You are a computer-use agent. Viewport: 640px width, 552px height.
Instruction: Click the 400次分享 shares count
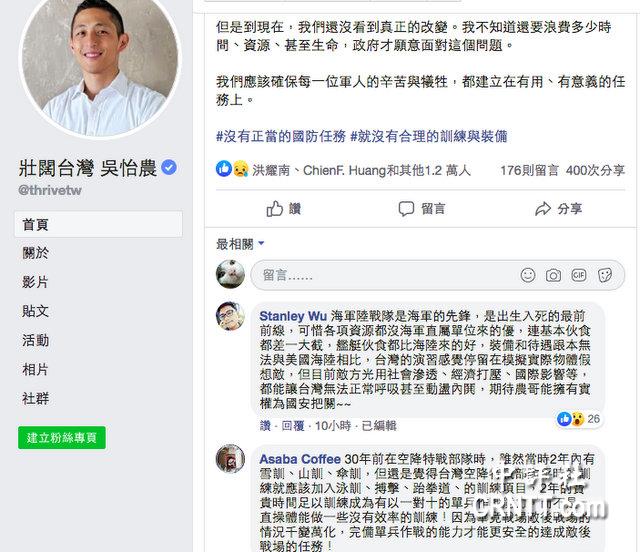(x=596, y=170)
